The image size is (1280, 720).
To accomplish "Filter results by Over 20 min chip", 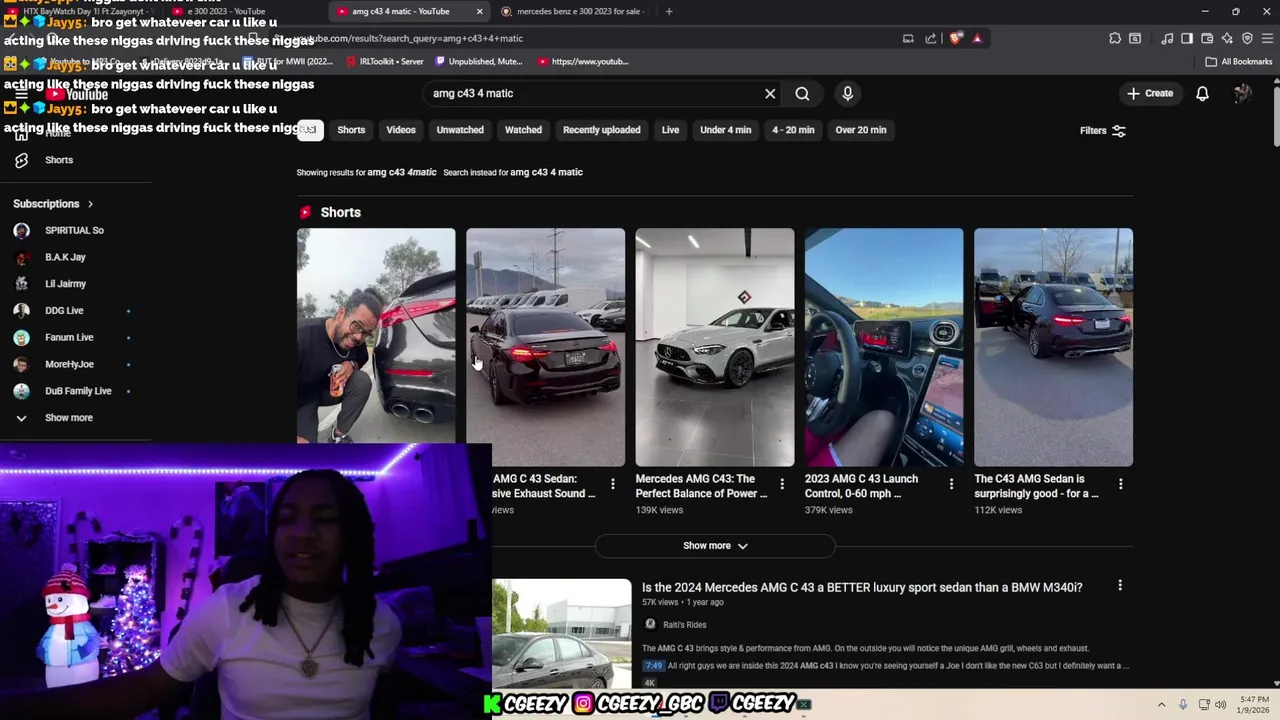I will pyautogui.click(x=861, y=130).
